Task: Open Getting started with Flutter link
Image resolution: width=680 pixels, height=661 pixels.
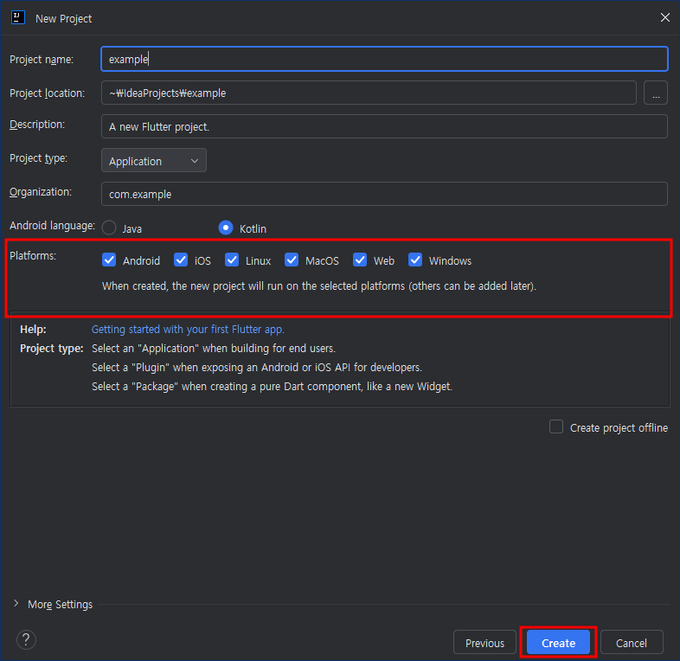Action: click(188, 329)
